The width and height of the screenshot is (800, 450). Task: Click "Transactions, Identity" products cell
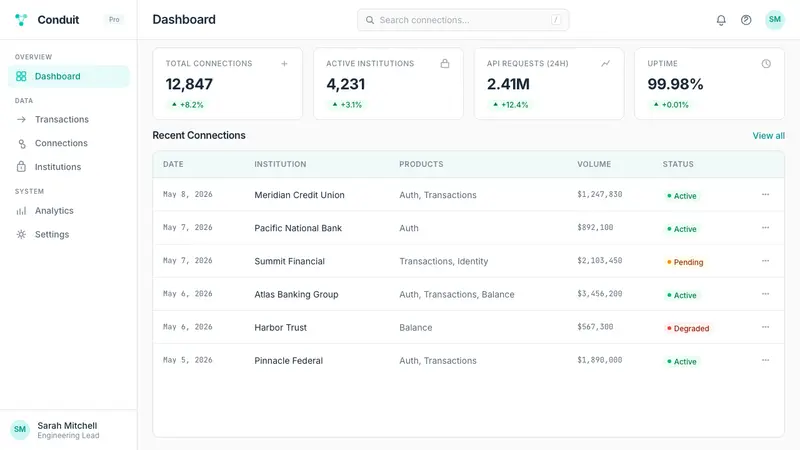[x=443, y=261]
